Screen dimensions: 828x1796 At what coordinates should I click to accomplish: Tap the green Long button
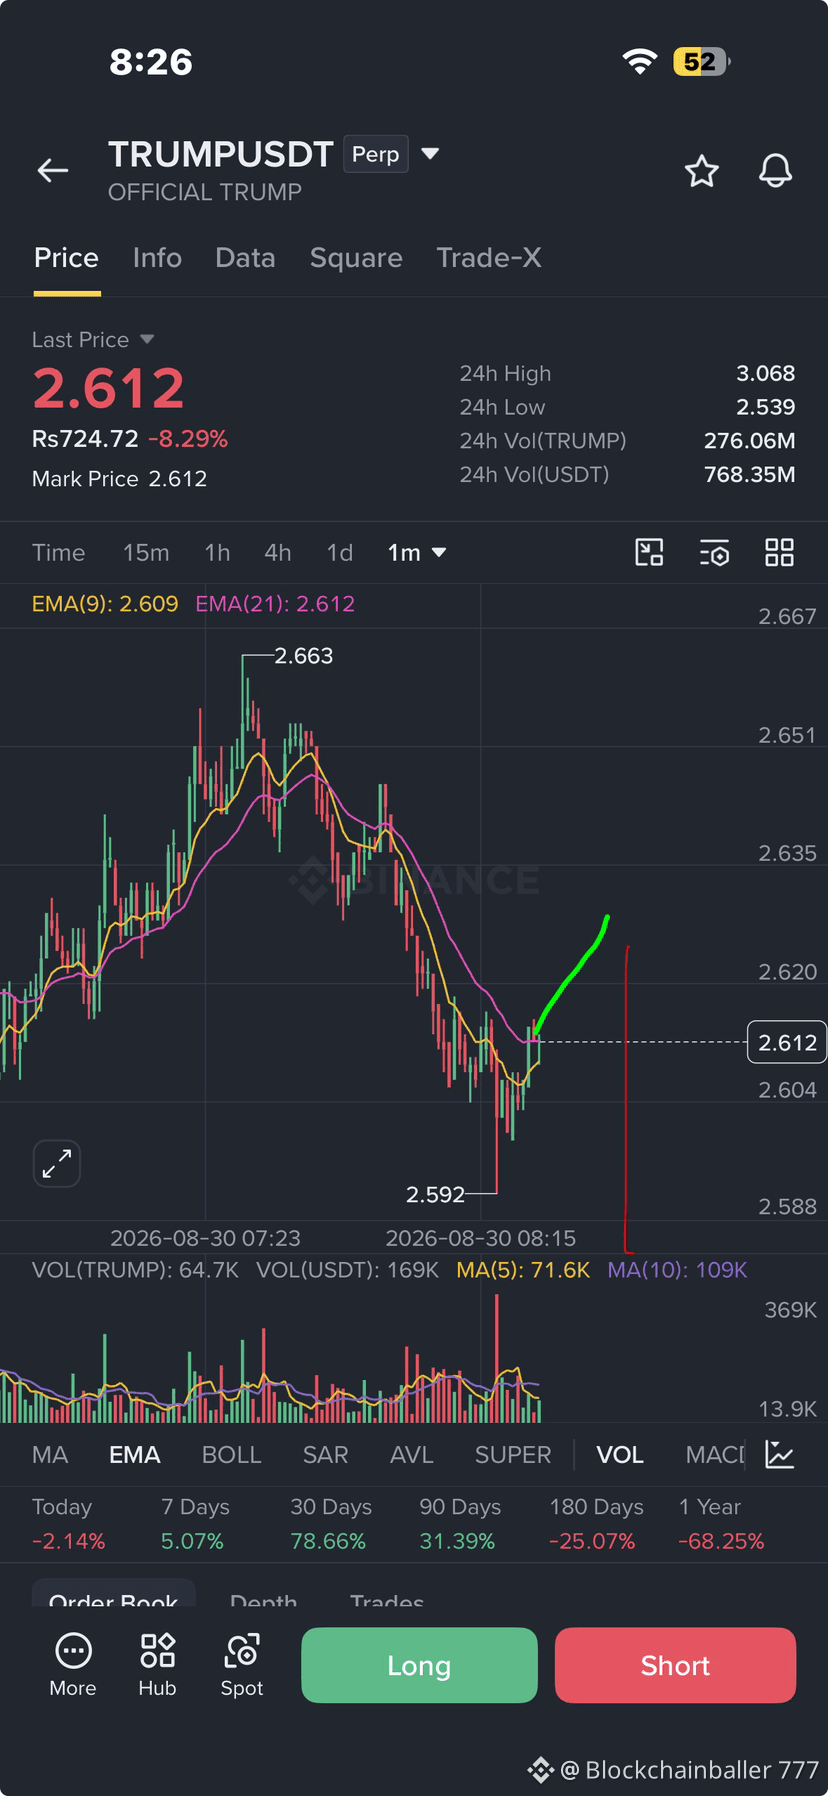[x=419, y=1665]
